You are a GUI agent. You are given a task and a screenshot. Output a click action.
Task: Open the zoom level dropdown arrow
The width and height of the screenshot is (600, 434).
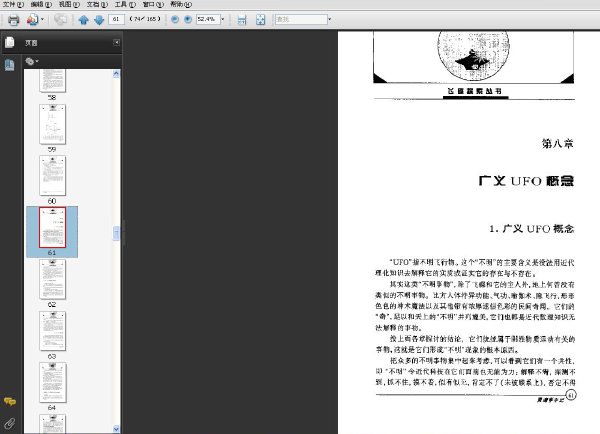(x=223, y=19)
